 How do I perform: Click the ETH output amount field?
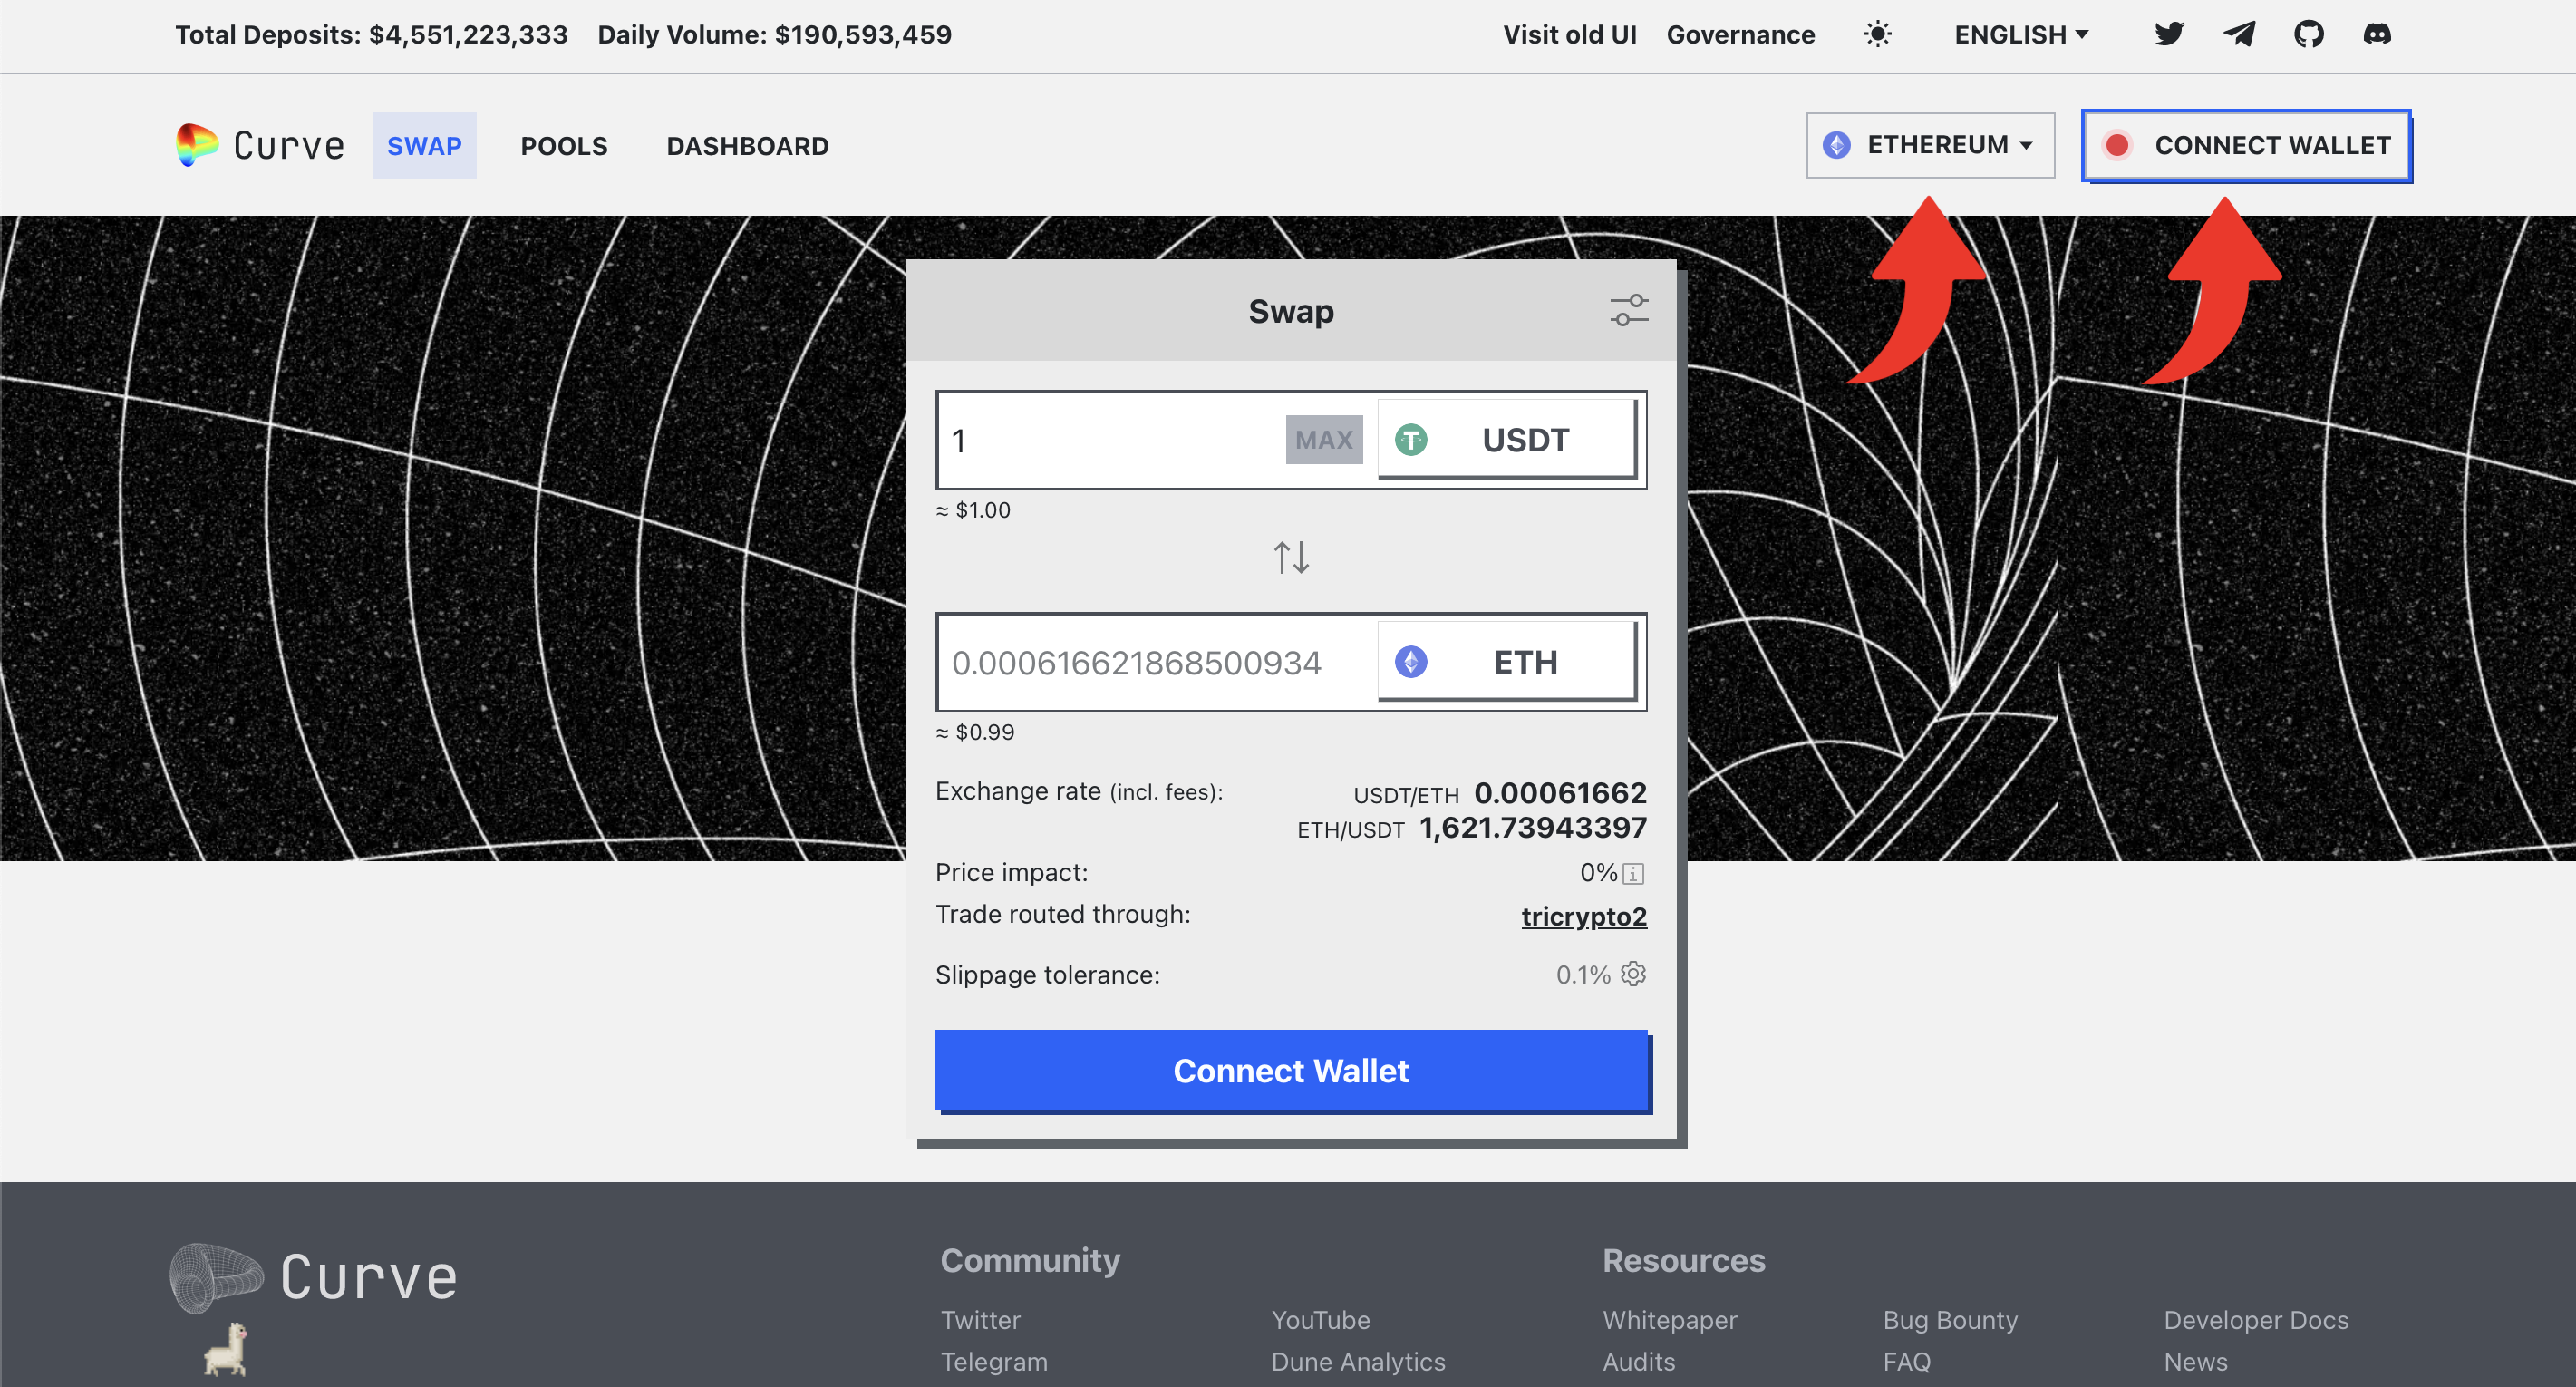1156,662
